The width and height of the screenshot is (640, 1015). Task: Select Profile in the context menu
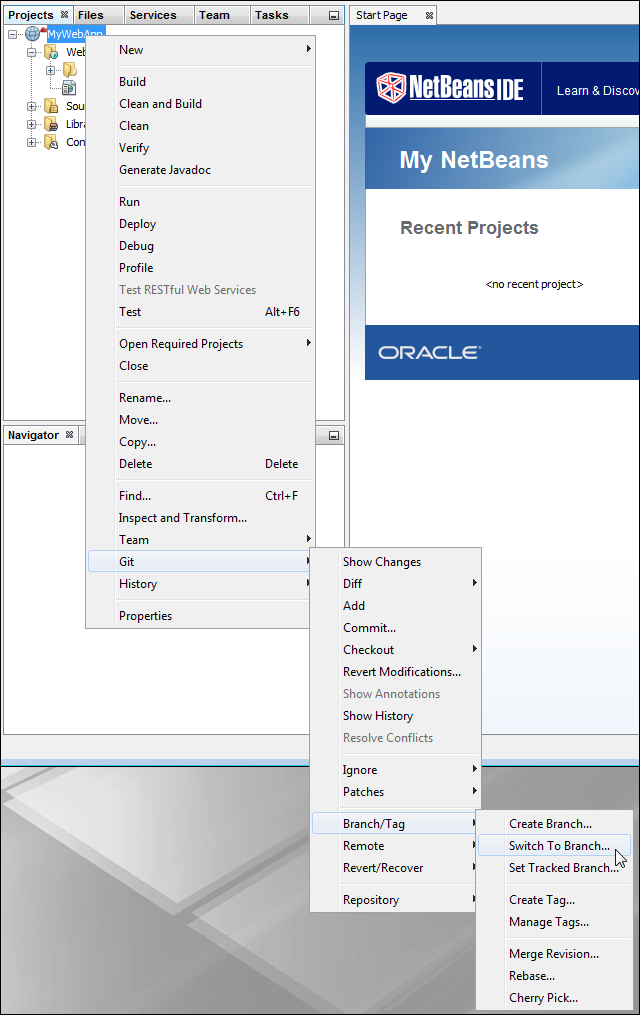click(x=201, y=268)
